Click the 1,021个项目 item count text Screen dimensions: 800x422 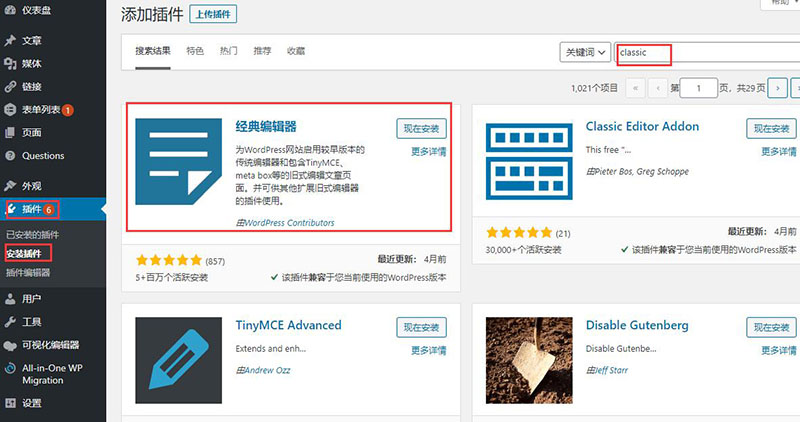(x=594, y=88)
